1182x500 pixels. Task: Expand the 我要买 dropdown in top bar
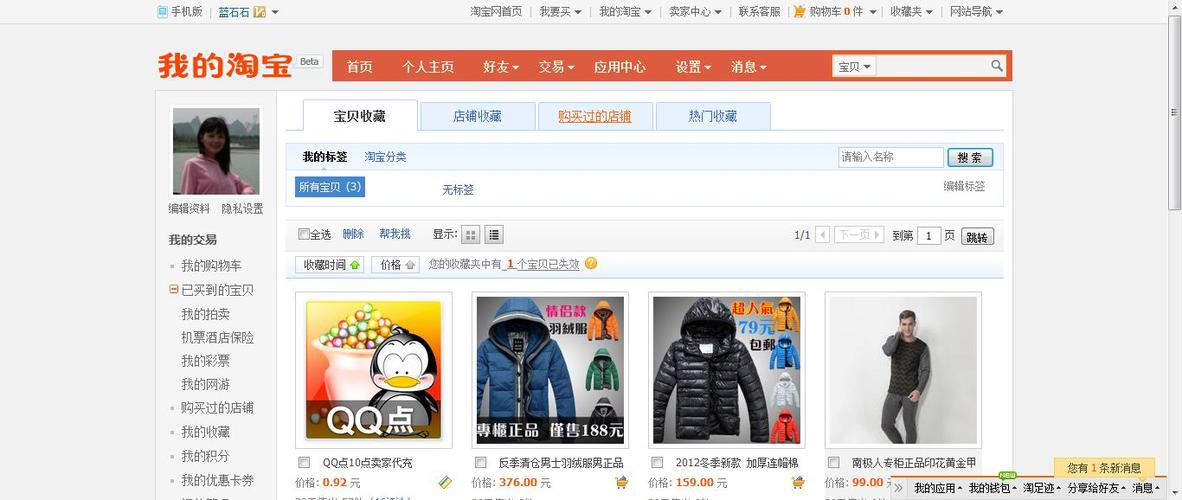560,11
